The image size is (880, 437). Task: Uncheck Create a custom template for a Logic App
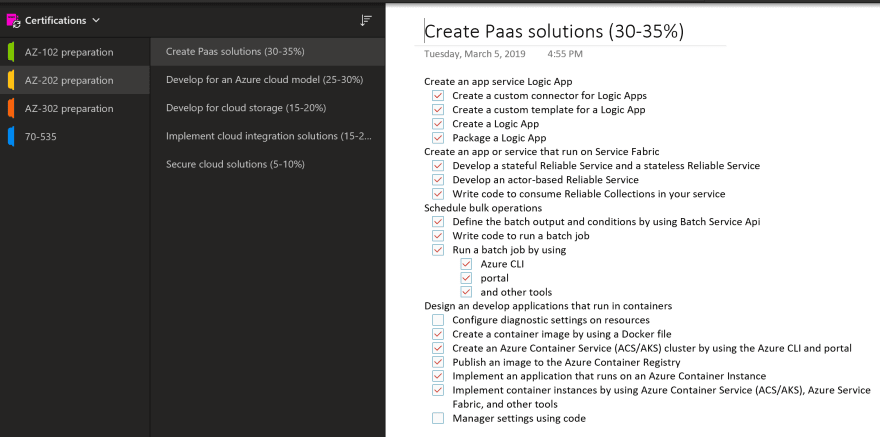[438, 109]
